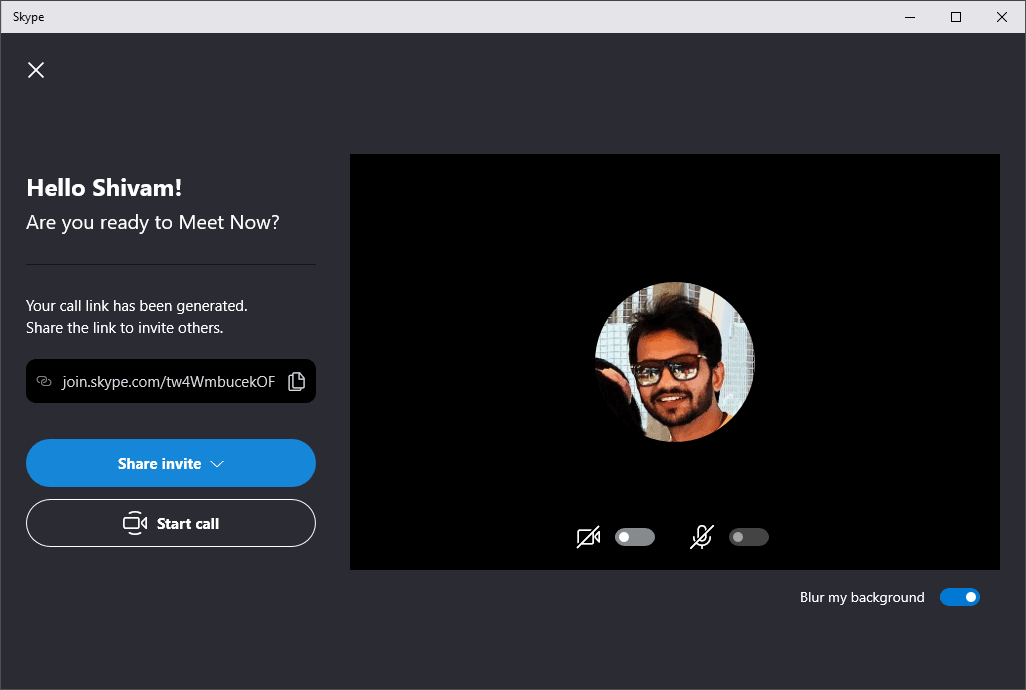Image resolution: width=1026 pixels, height=690 pixels.
Task: Click the chain link icon beside join.skype.com
Action: point(44,381)
